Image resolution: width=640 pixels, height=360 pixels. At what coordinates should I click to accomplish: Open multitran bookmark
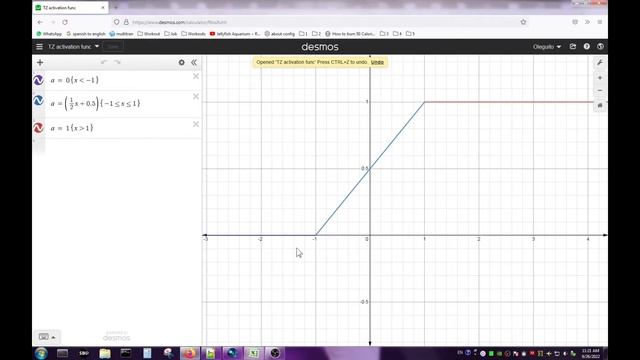click(x=121, y=34)
